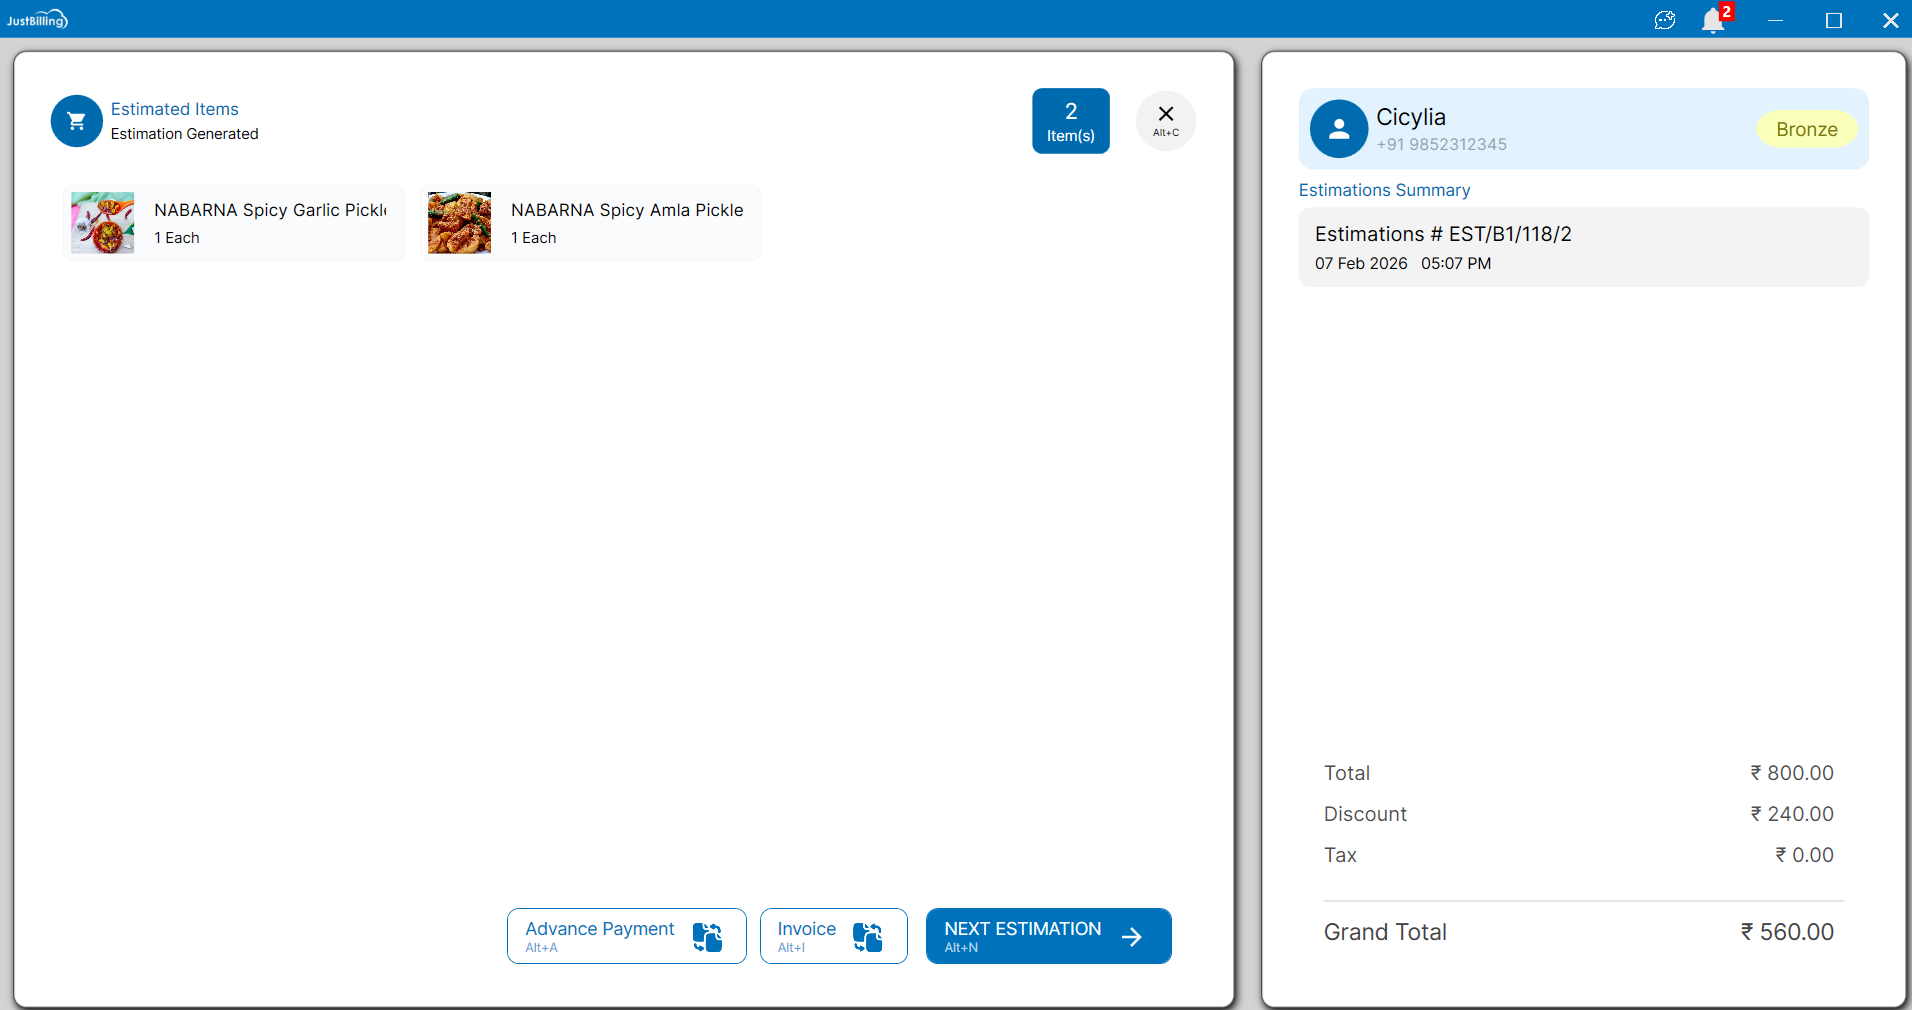Viewport: 1912px width, 1010px height.
Task: Click the Invoice convert icon
Action: point(867,937)
